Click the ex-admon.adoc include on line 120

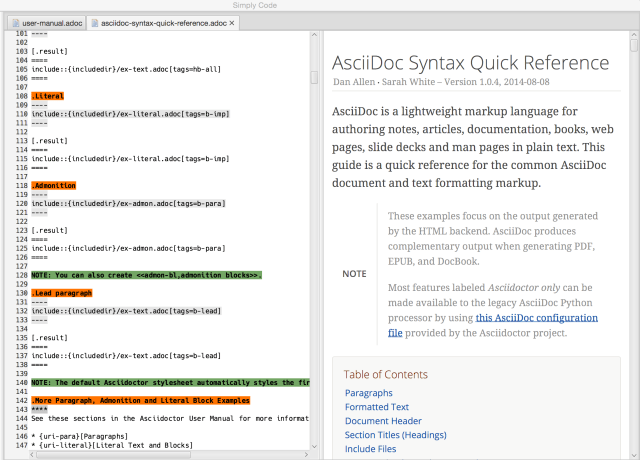[x=129, y=203]
